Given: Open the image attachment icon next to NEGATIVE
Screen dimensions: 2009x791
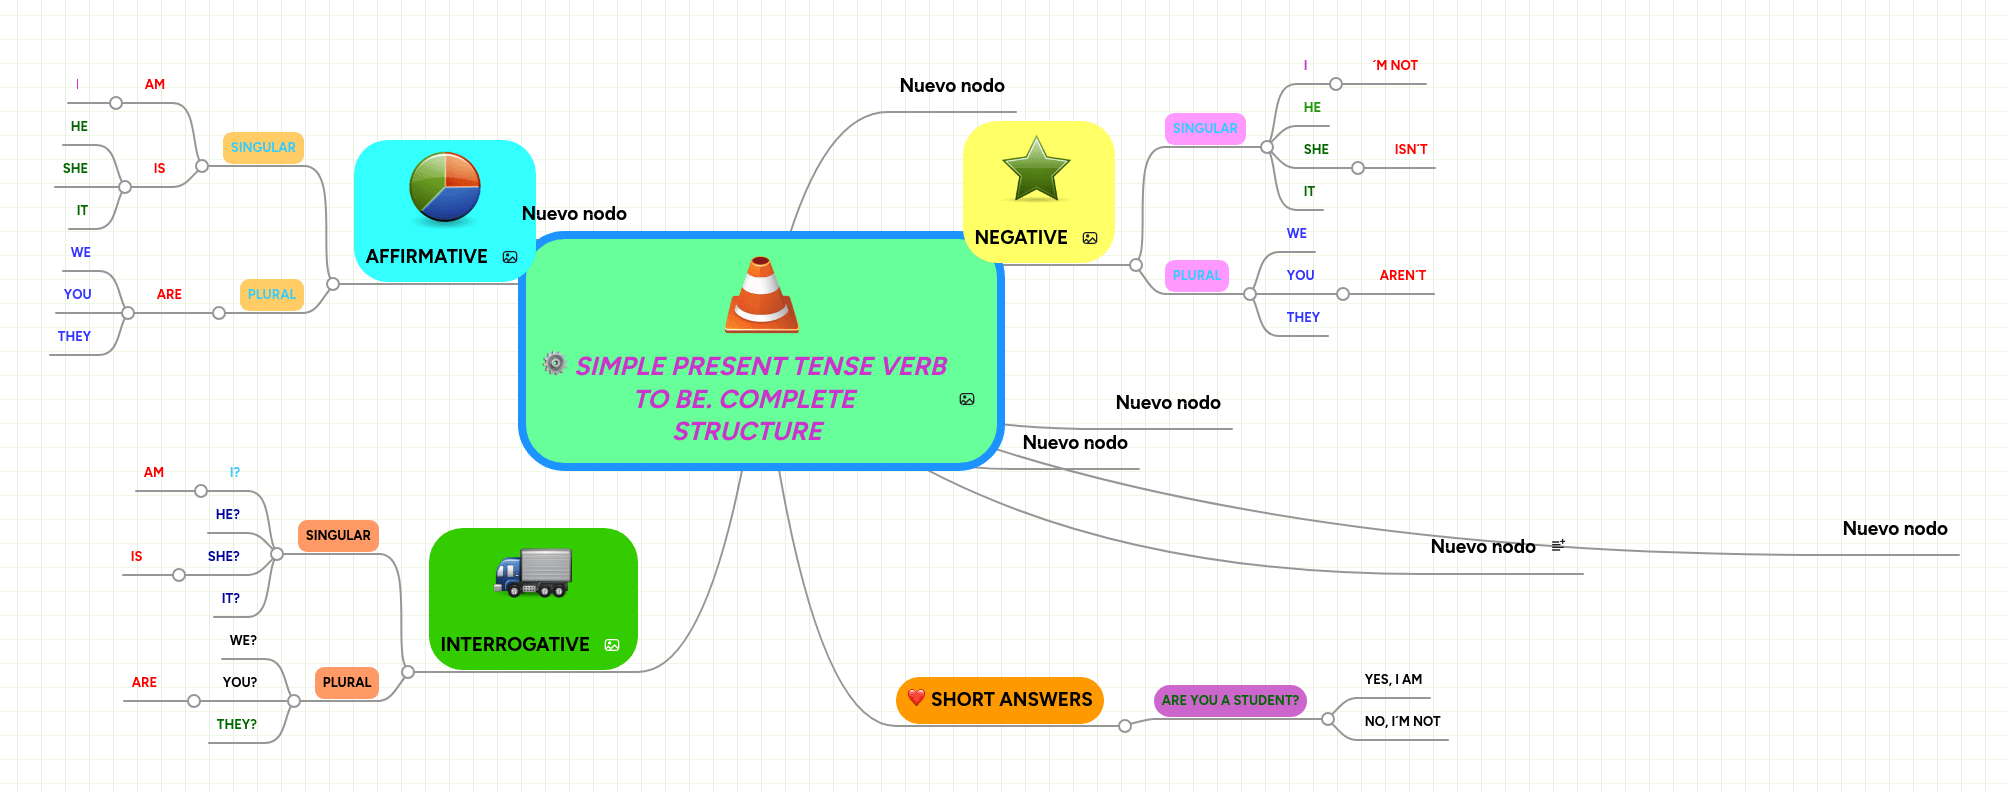Looking at the screenshot, I should point(1090,238).
